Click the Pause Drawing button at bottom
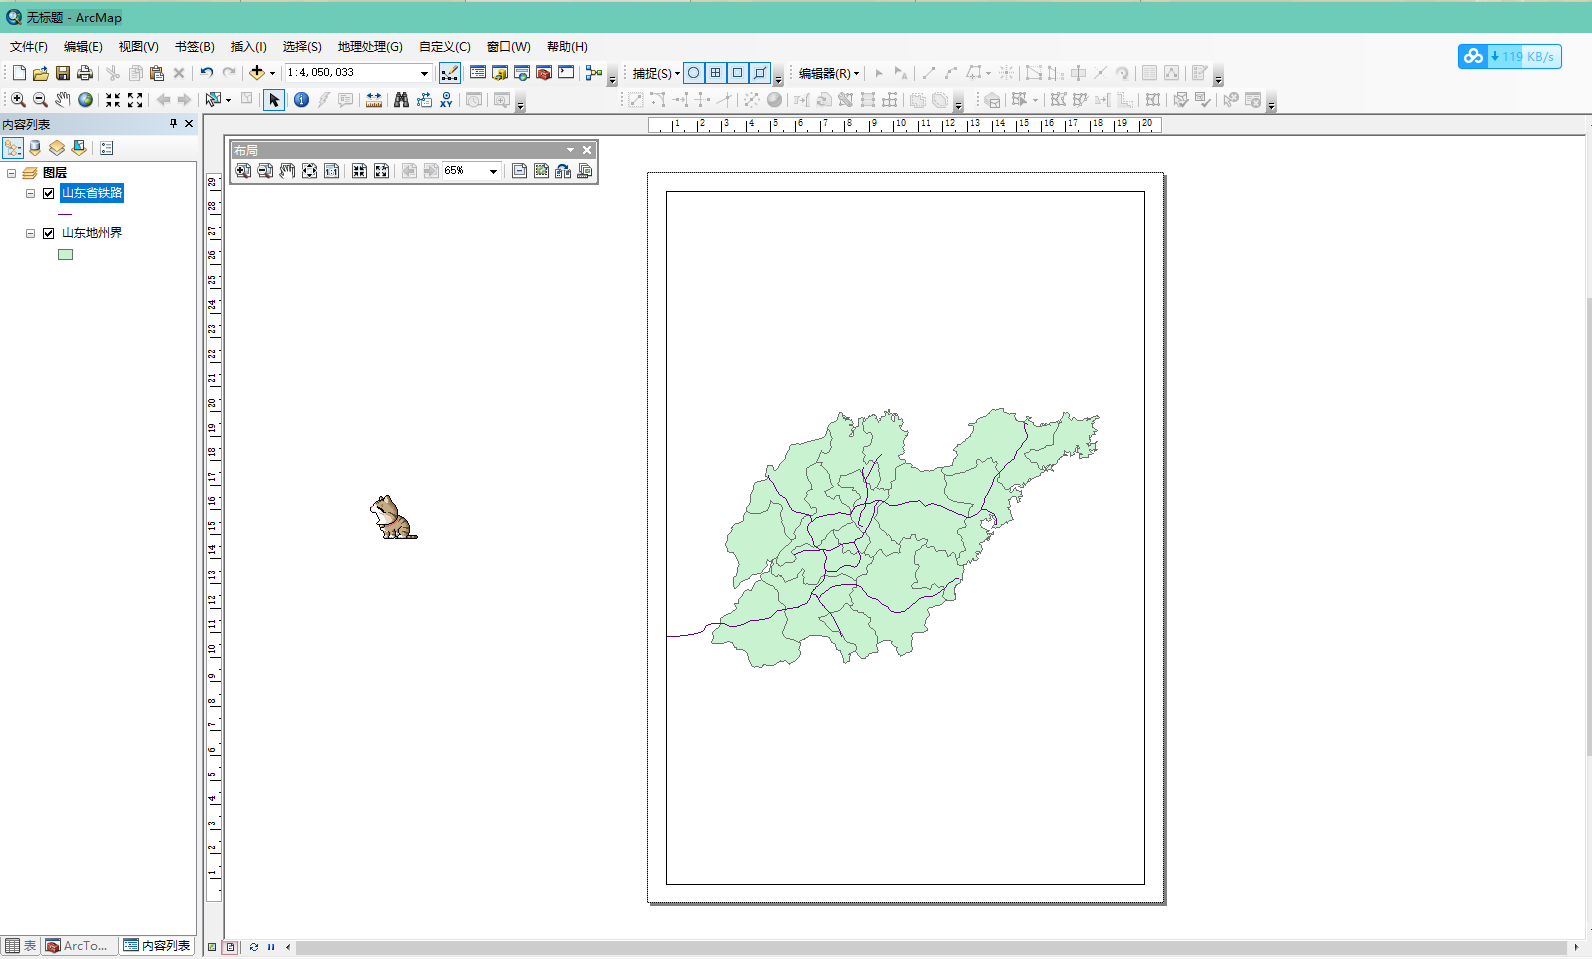 pyautogui.click(x=271, y=947)
